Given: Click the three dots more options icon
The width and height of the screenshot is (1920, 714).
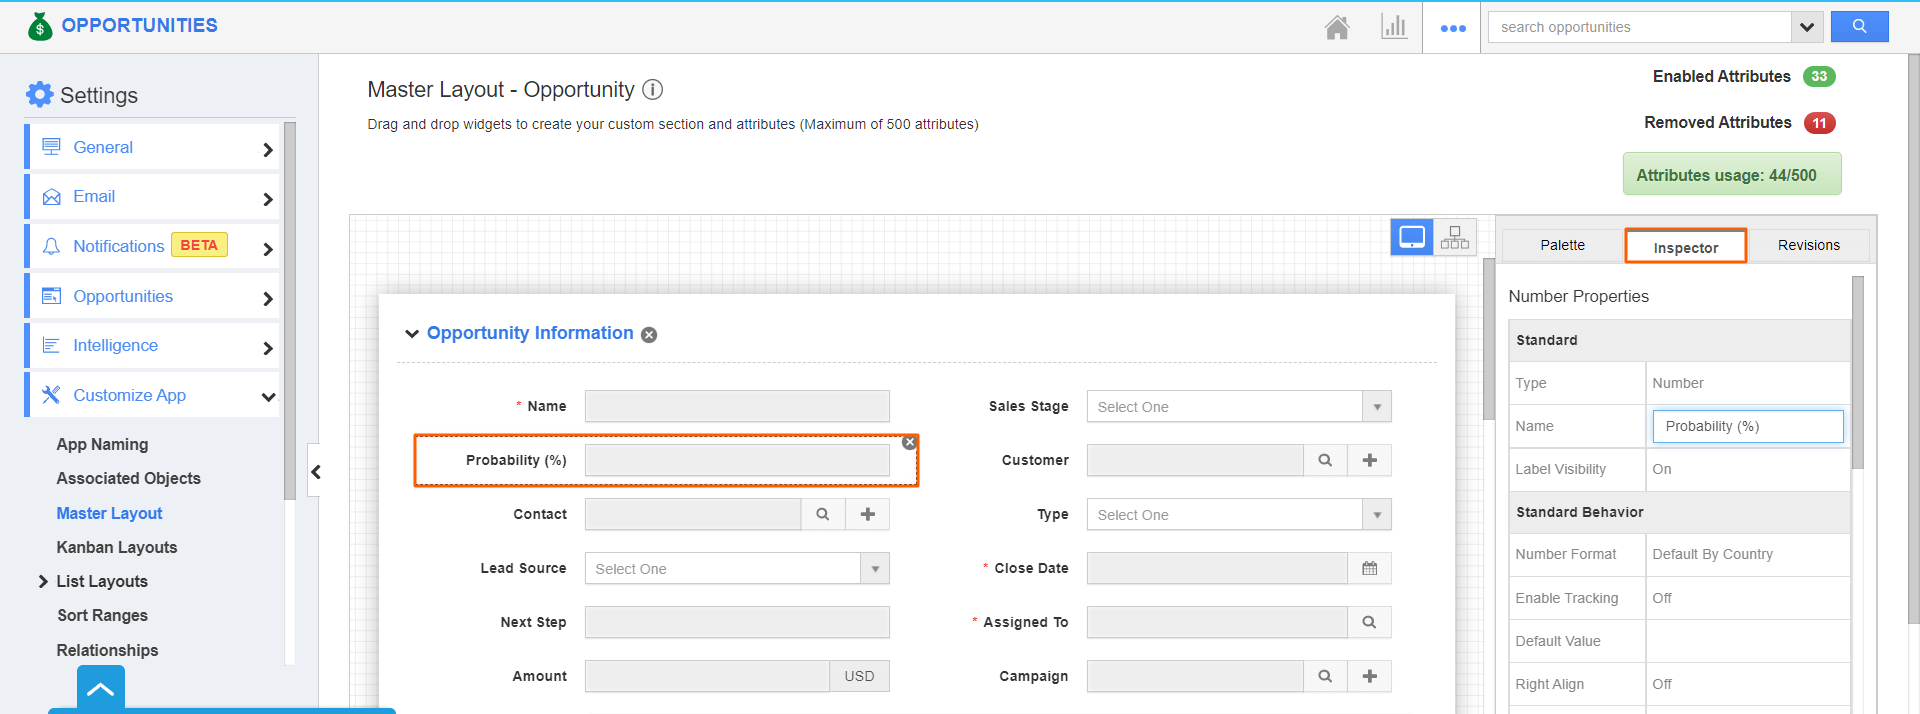Looking at the screenshot, I should point(1452,28).
